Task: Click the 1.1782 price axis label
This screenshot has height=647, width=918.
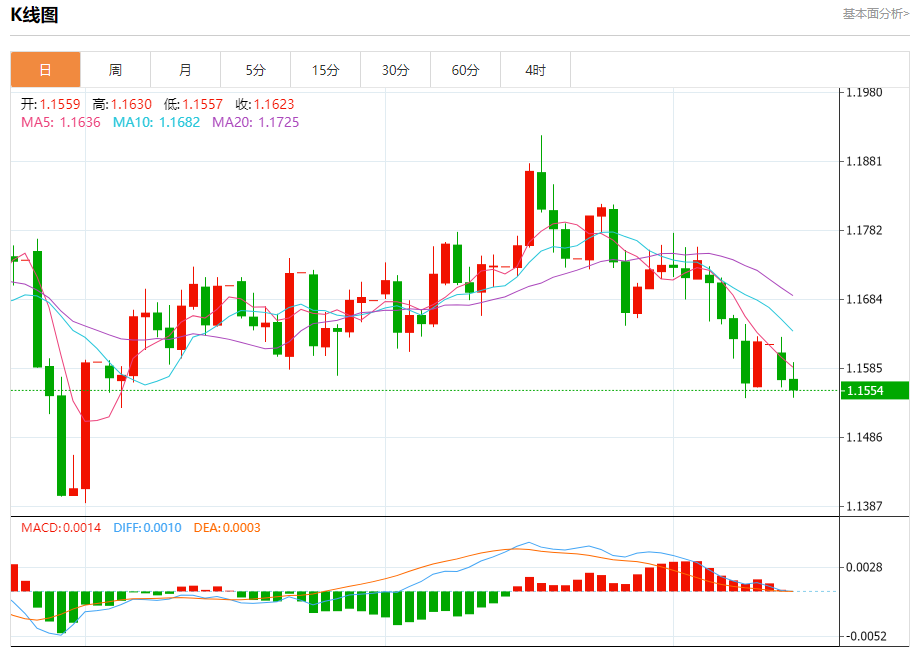Action: coord(864,230)
